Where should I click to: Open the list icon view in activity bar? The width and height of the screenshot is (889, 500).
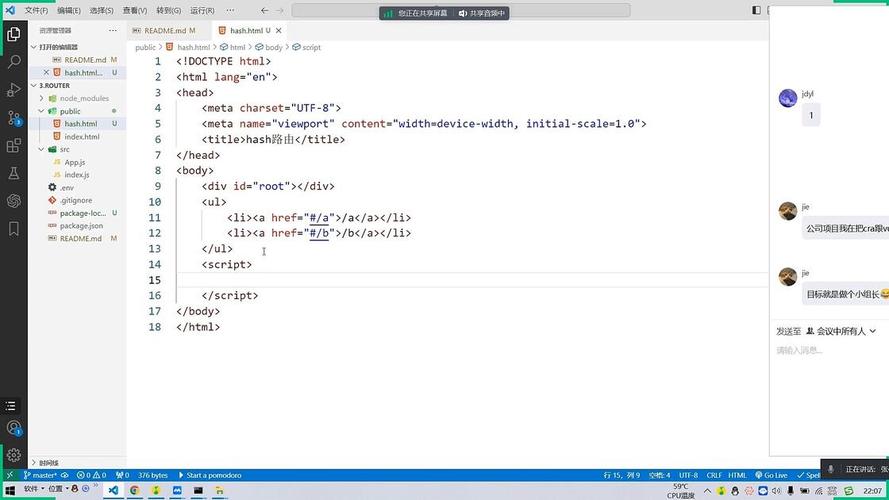point(11,406)
